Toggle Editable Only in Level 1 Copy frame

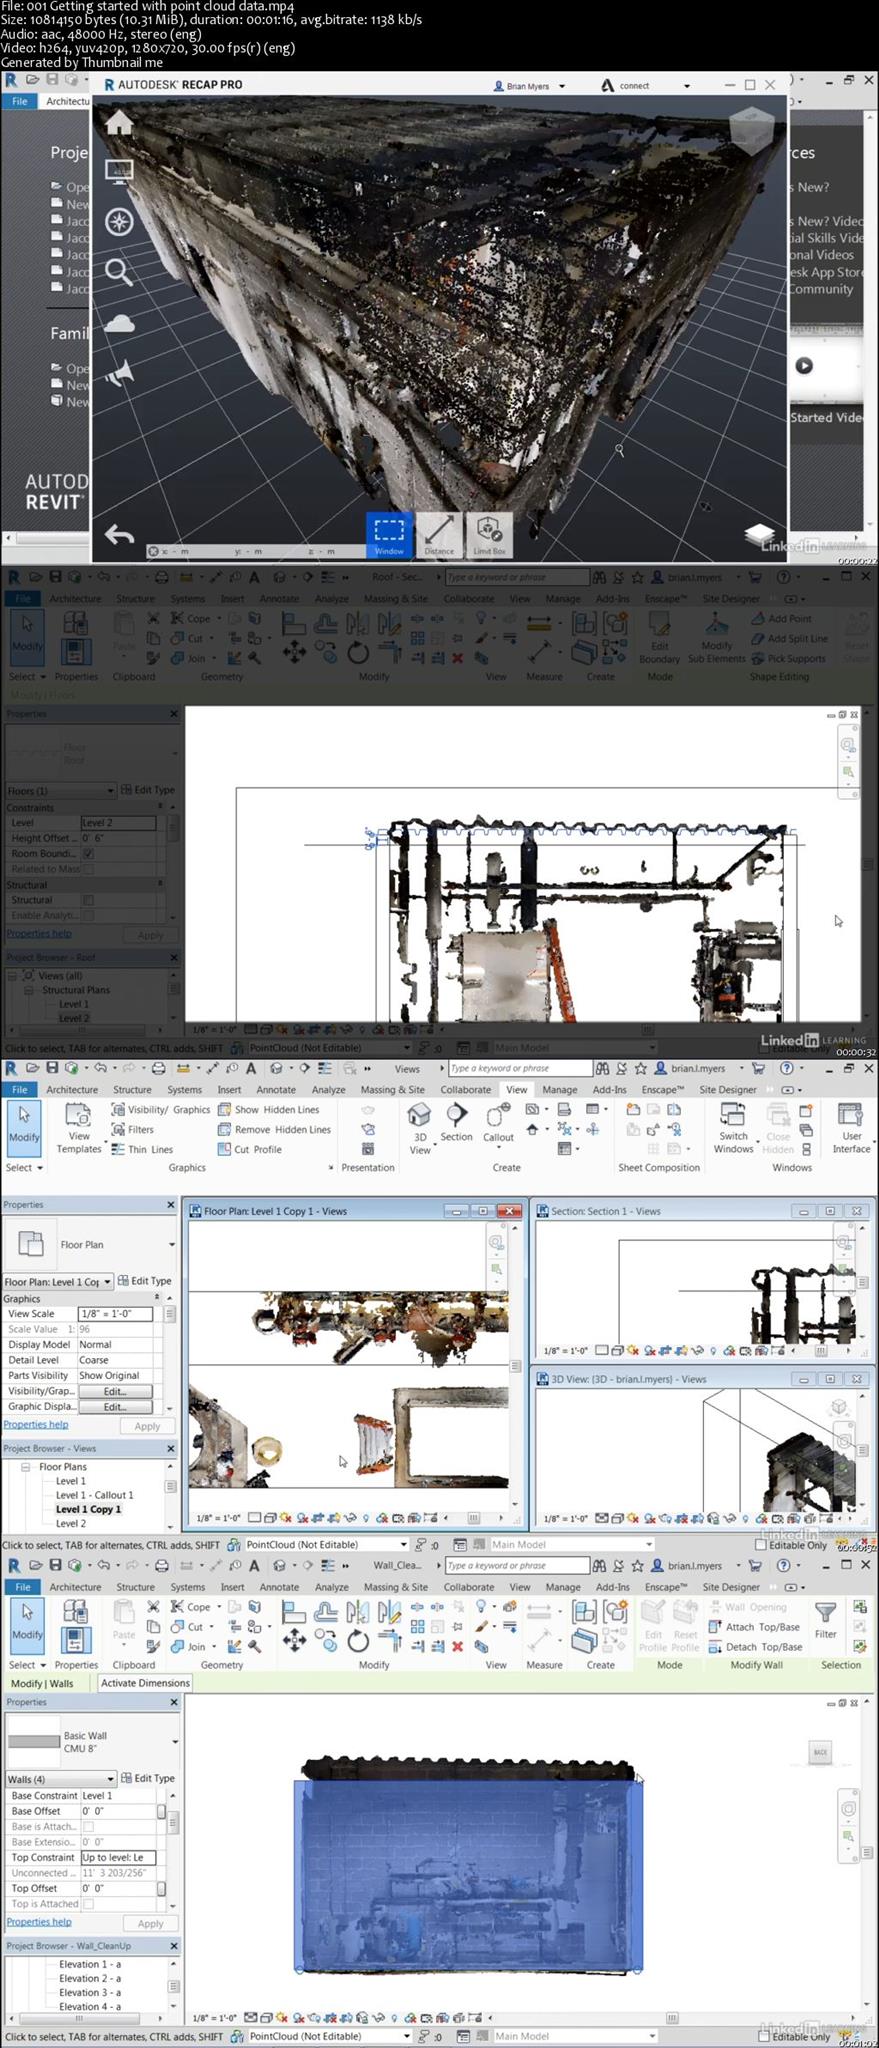point(761,1545)
